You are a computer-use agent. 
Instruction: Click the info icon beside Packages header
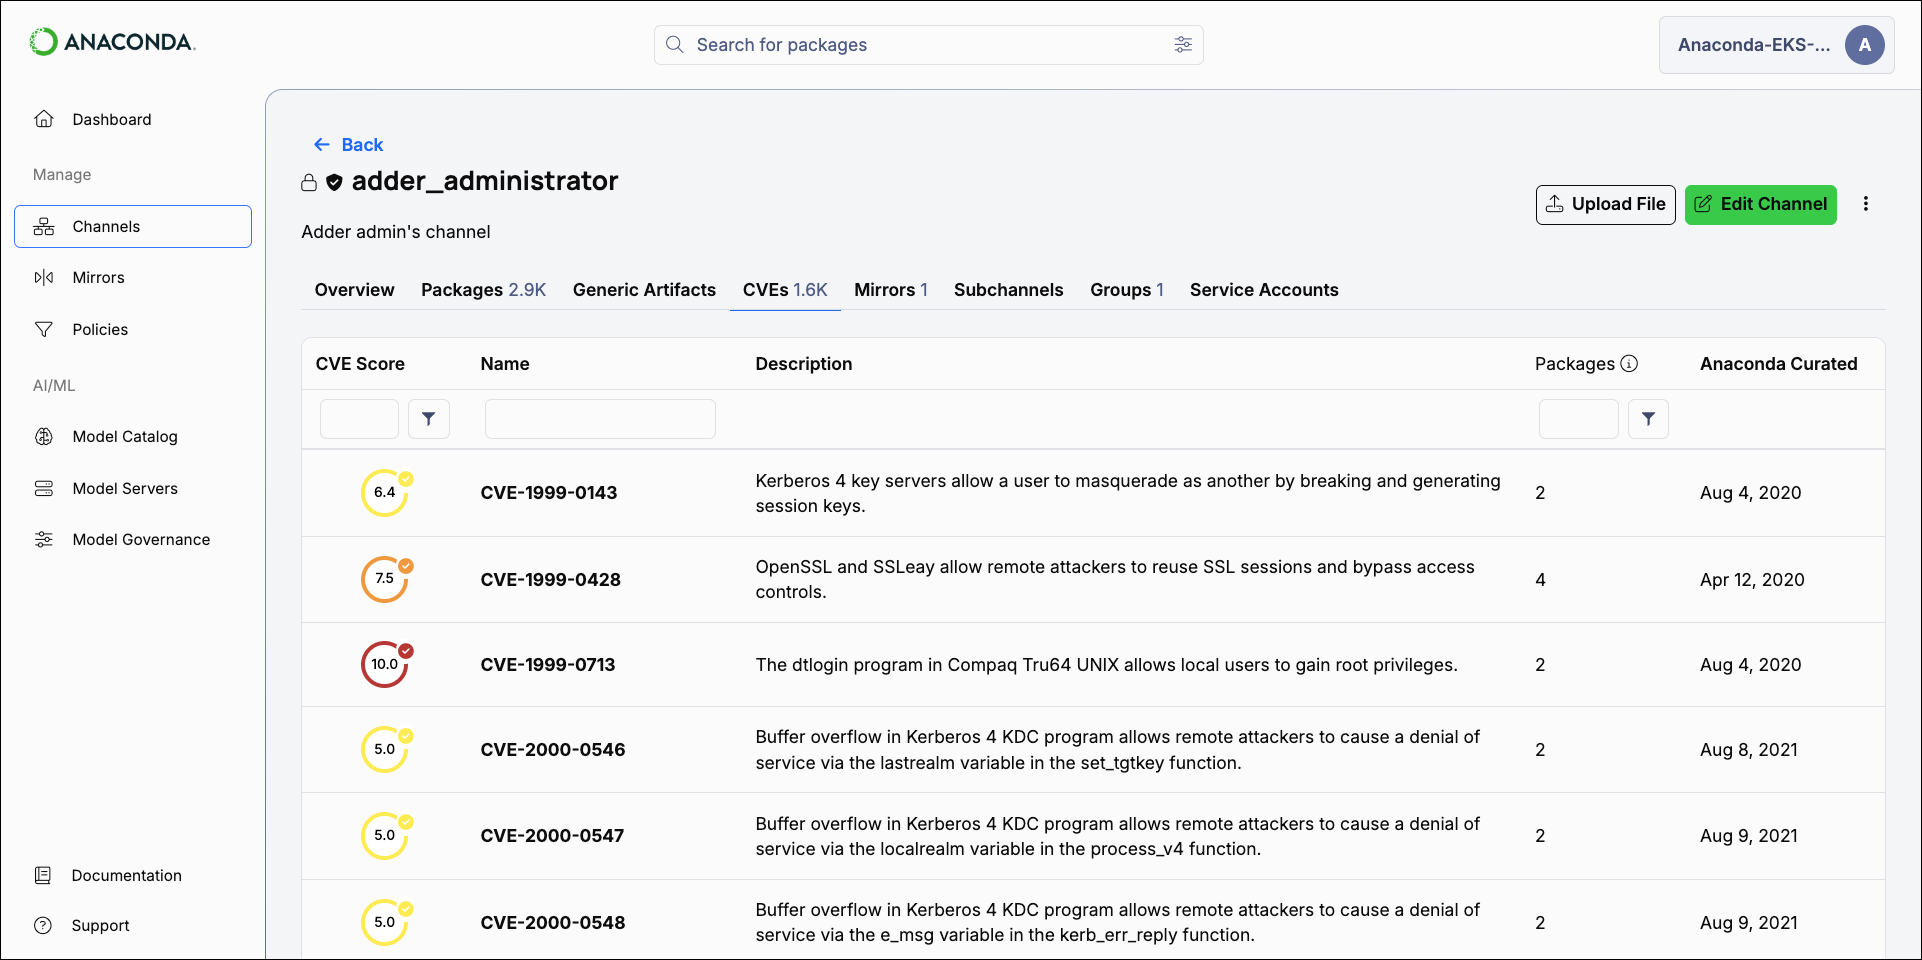coord(1630,364)
